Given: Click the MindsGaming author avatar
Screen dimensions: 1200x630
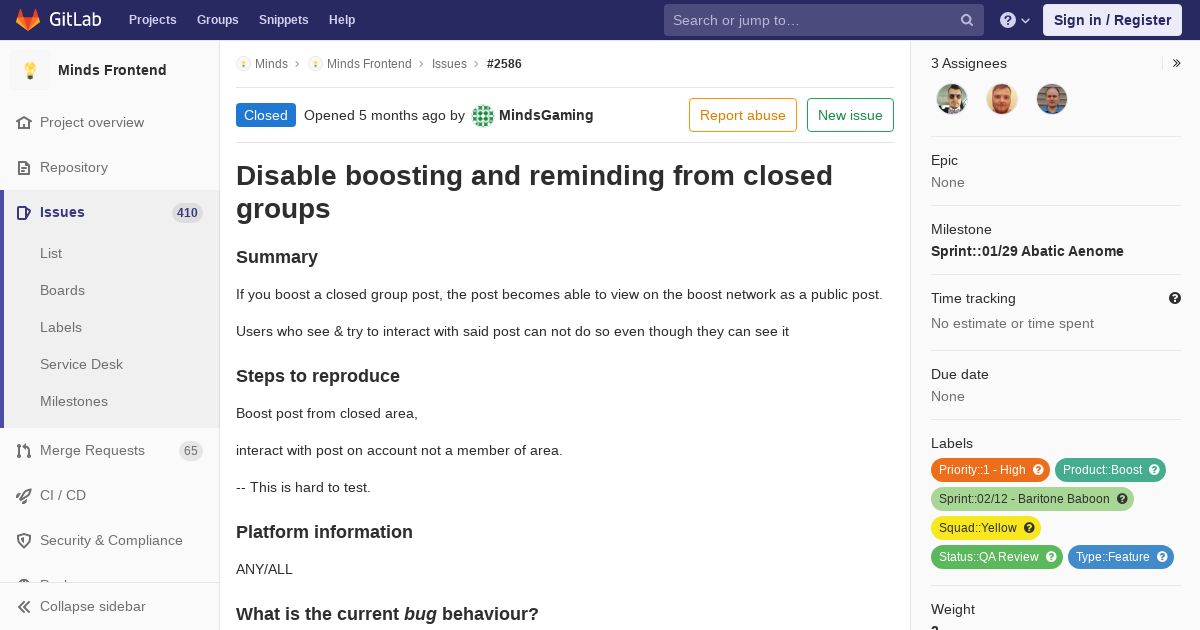Looking at the screenshot, I should point(483,115).
